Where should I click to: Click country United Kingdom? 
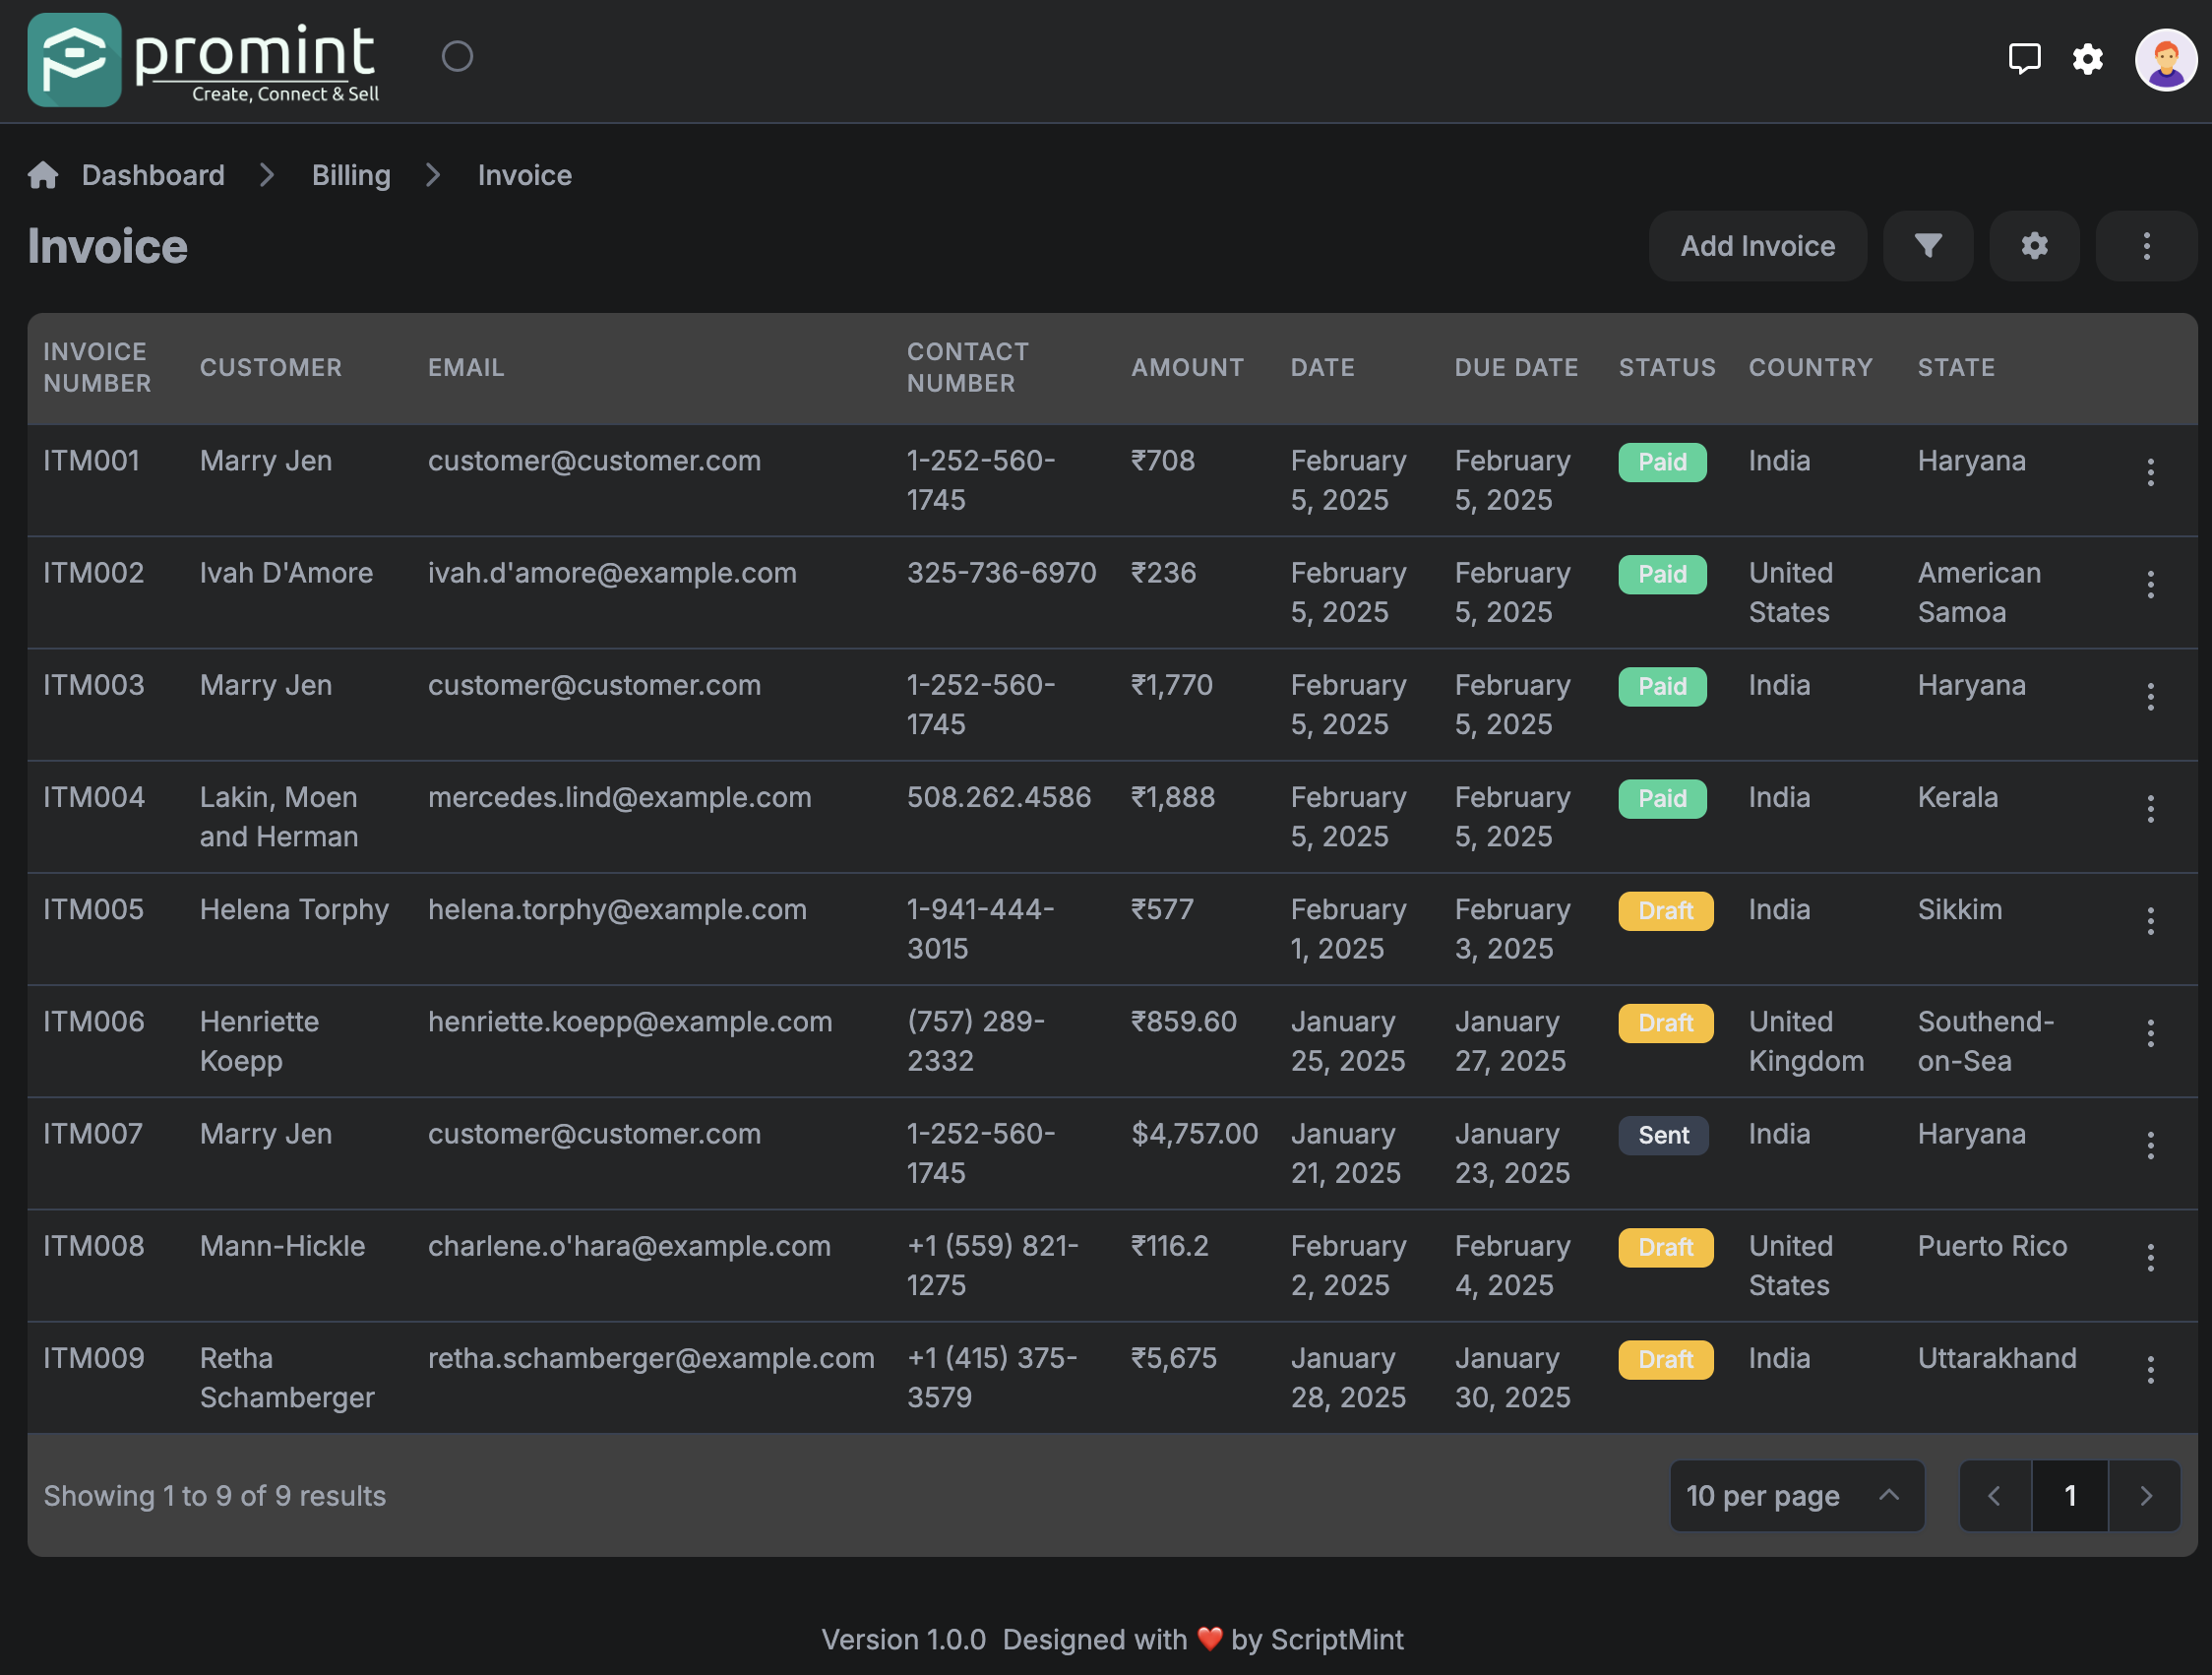tap(1806, 1041)
